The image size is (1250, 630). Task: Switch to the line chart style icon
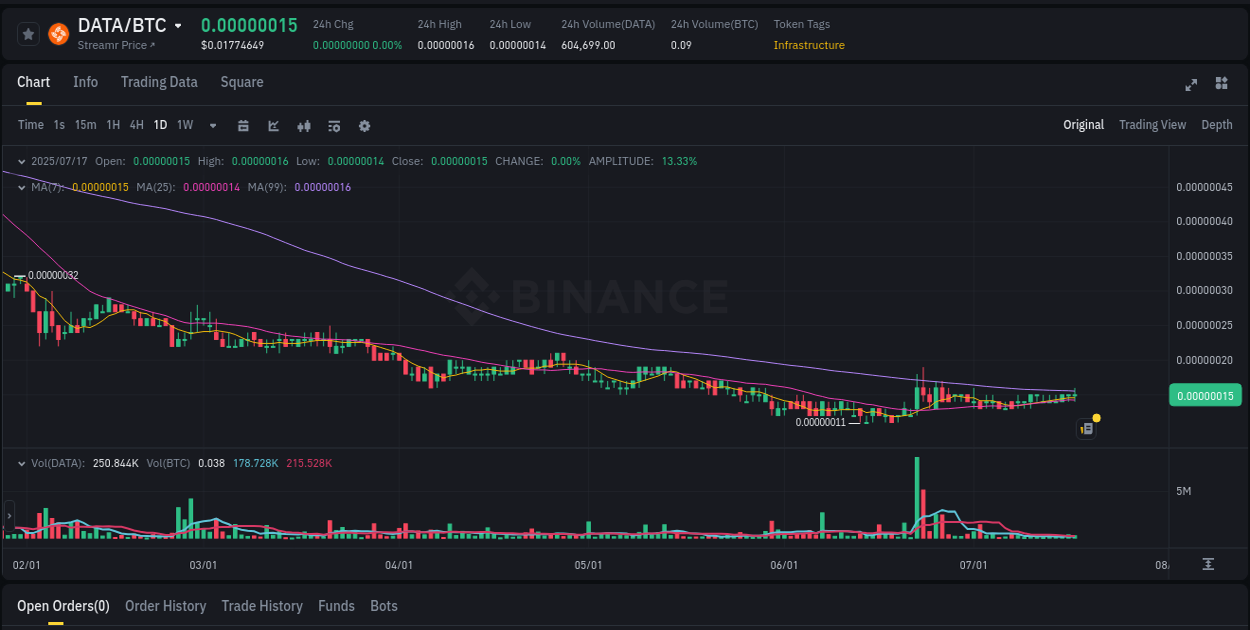pos(272,126)
